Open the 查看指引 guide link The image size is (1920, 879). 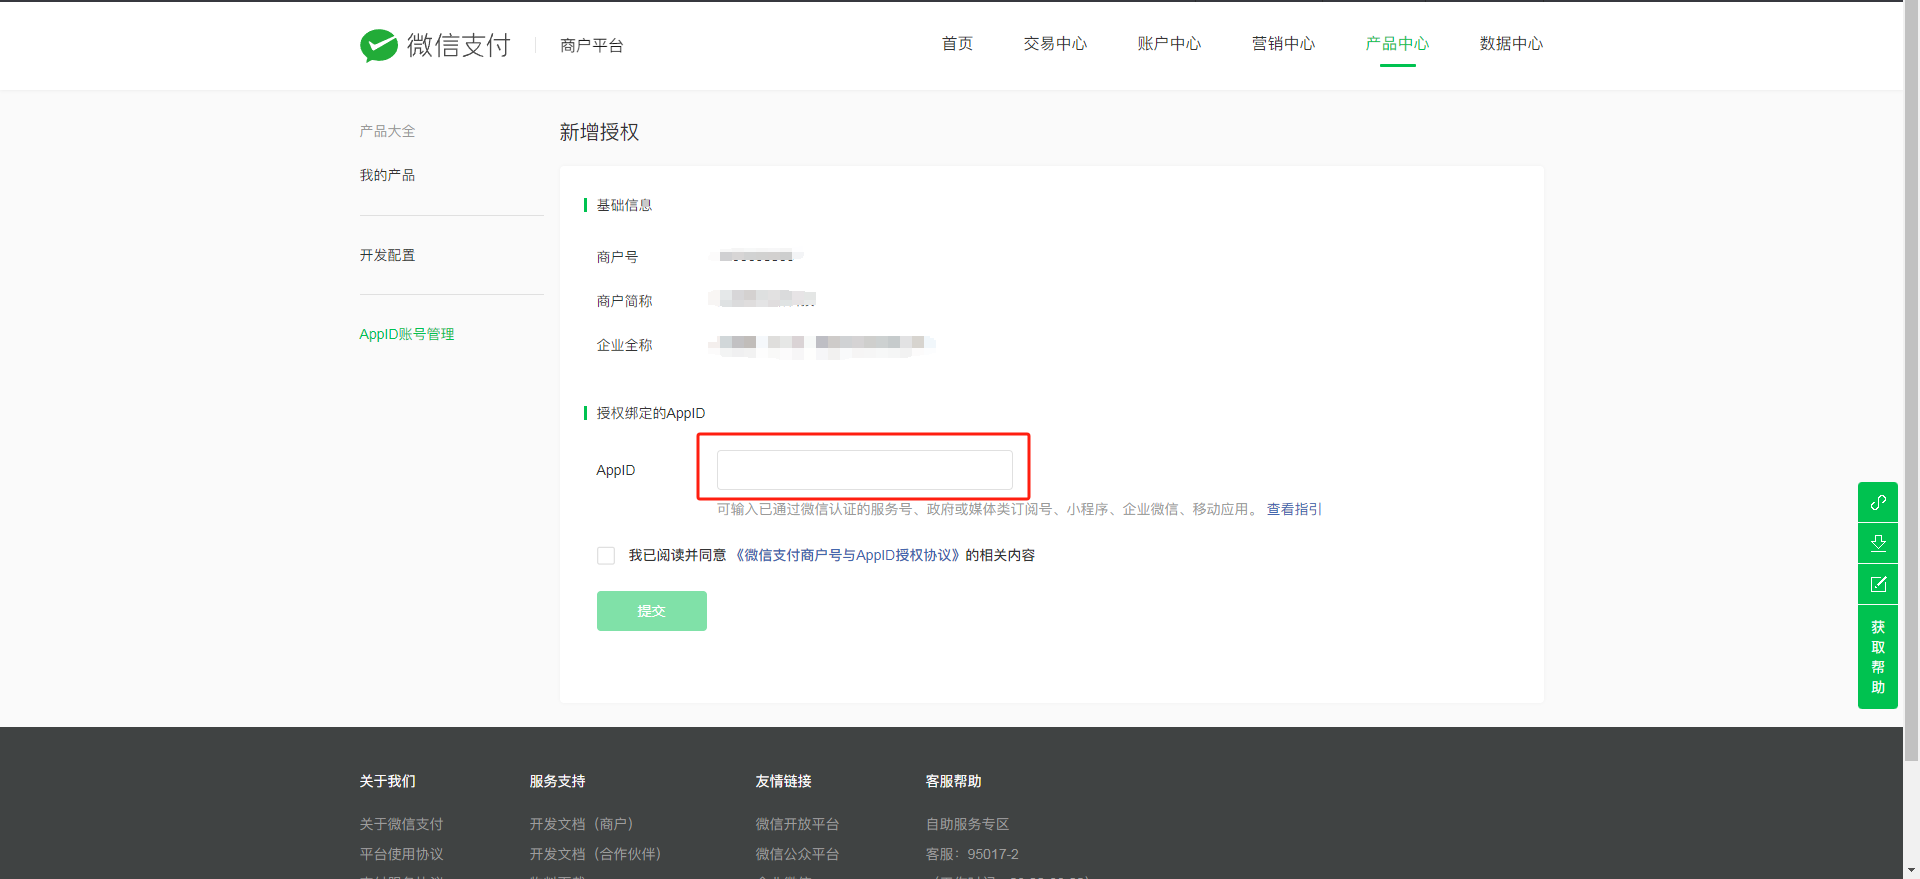[1294, 509]
